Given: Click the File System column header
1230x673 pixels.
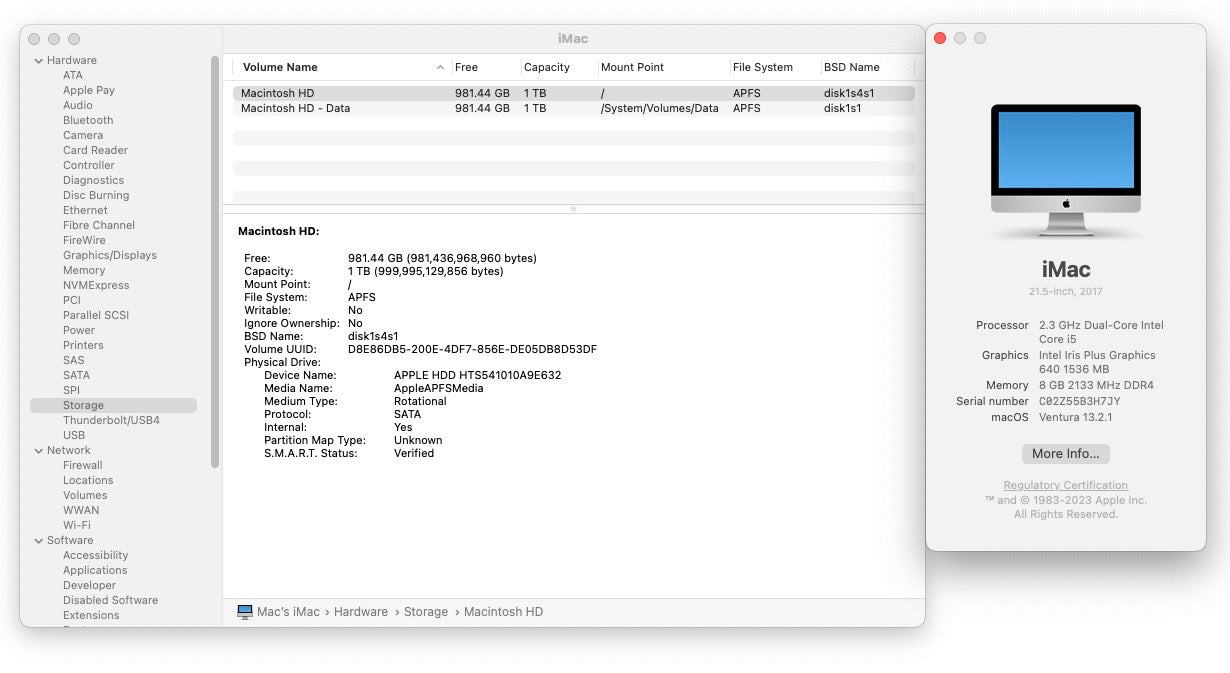Looking at the screenshot, I should pyautogui.click(x=763, y=67).
